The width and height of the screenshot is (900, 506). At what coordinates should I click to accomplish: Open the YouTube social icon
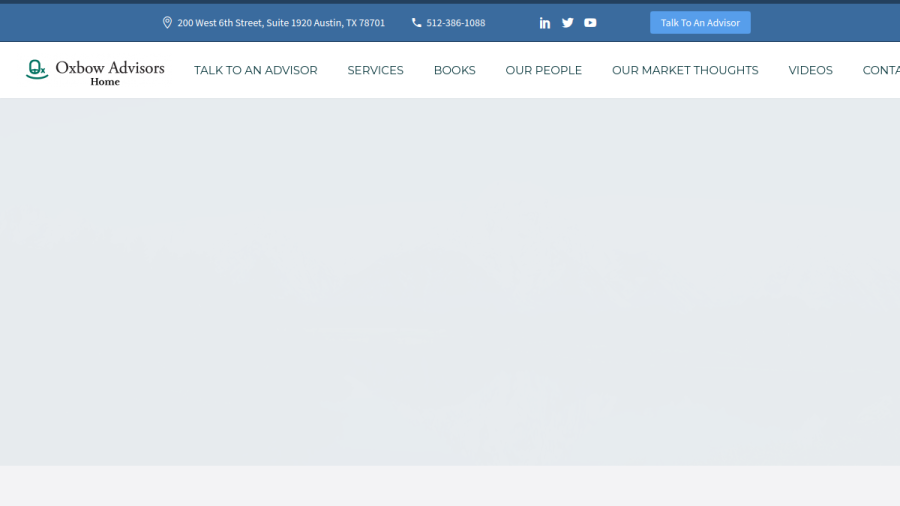[590, 23]
